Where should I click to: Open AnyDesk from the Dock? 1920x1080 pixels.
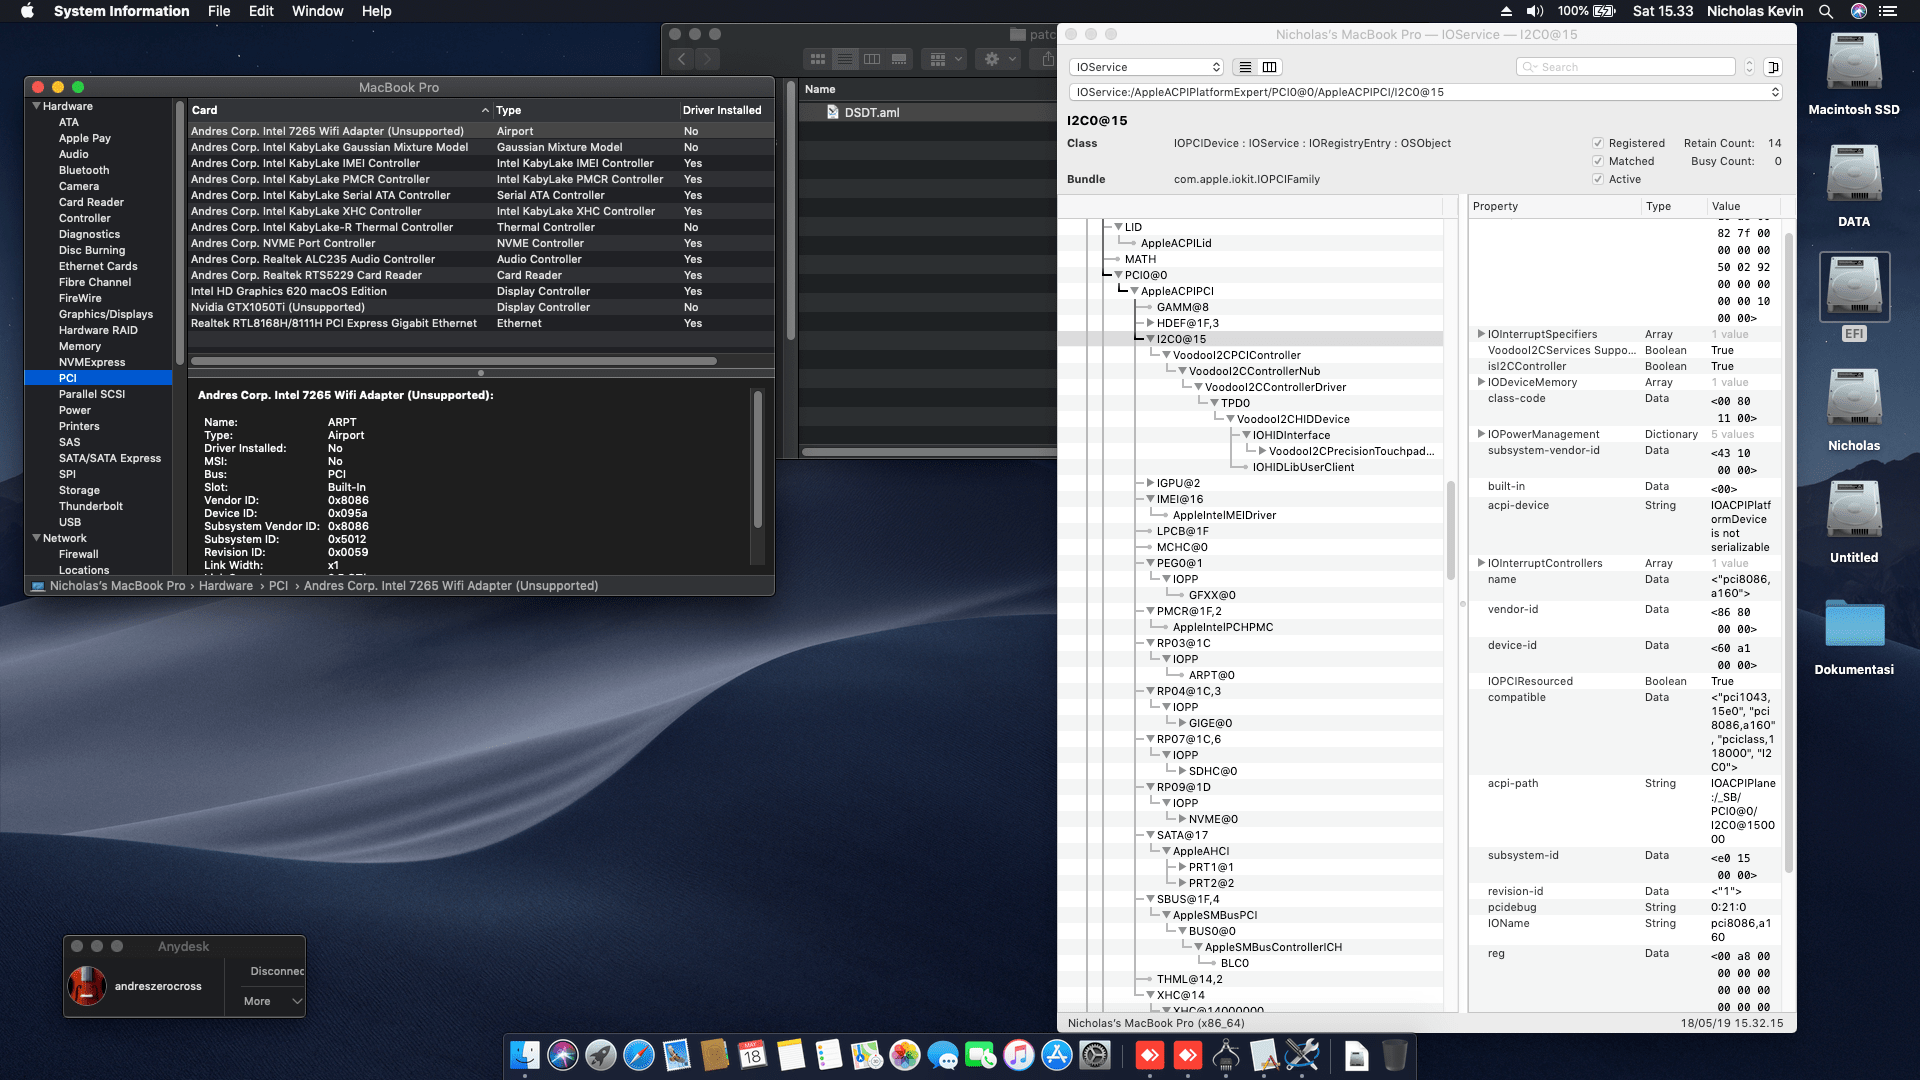click(x=1150, y=1056)
